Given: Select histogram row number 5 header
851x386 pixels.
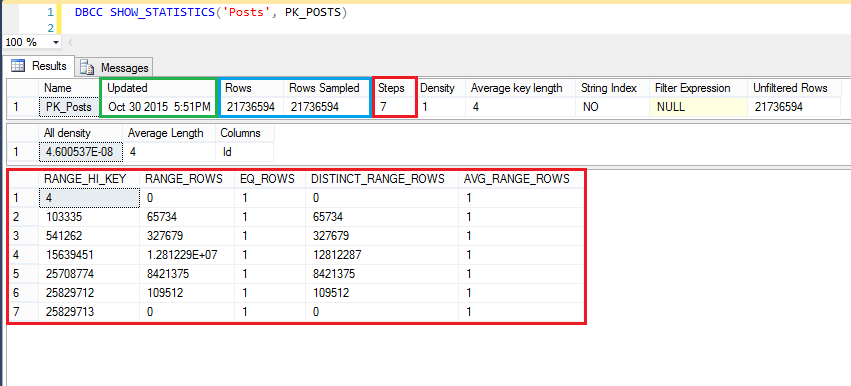Looking at the screenshot, I should [23, 274].
